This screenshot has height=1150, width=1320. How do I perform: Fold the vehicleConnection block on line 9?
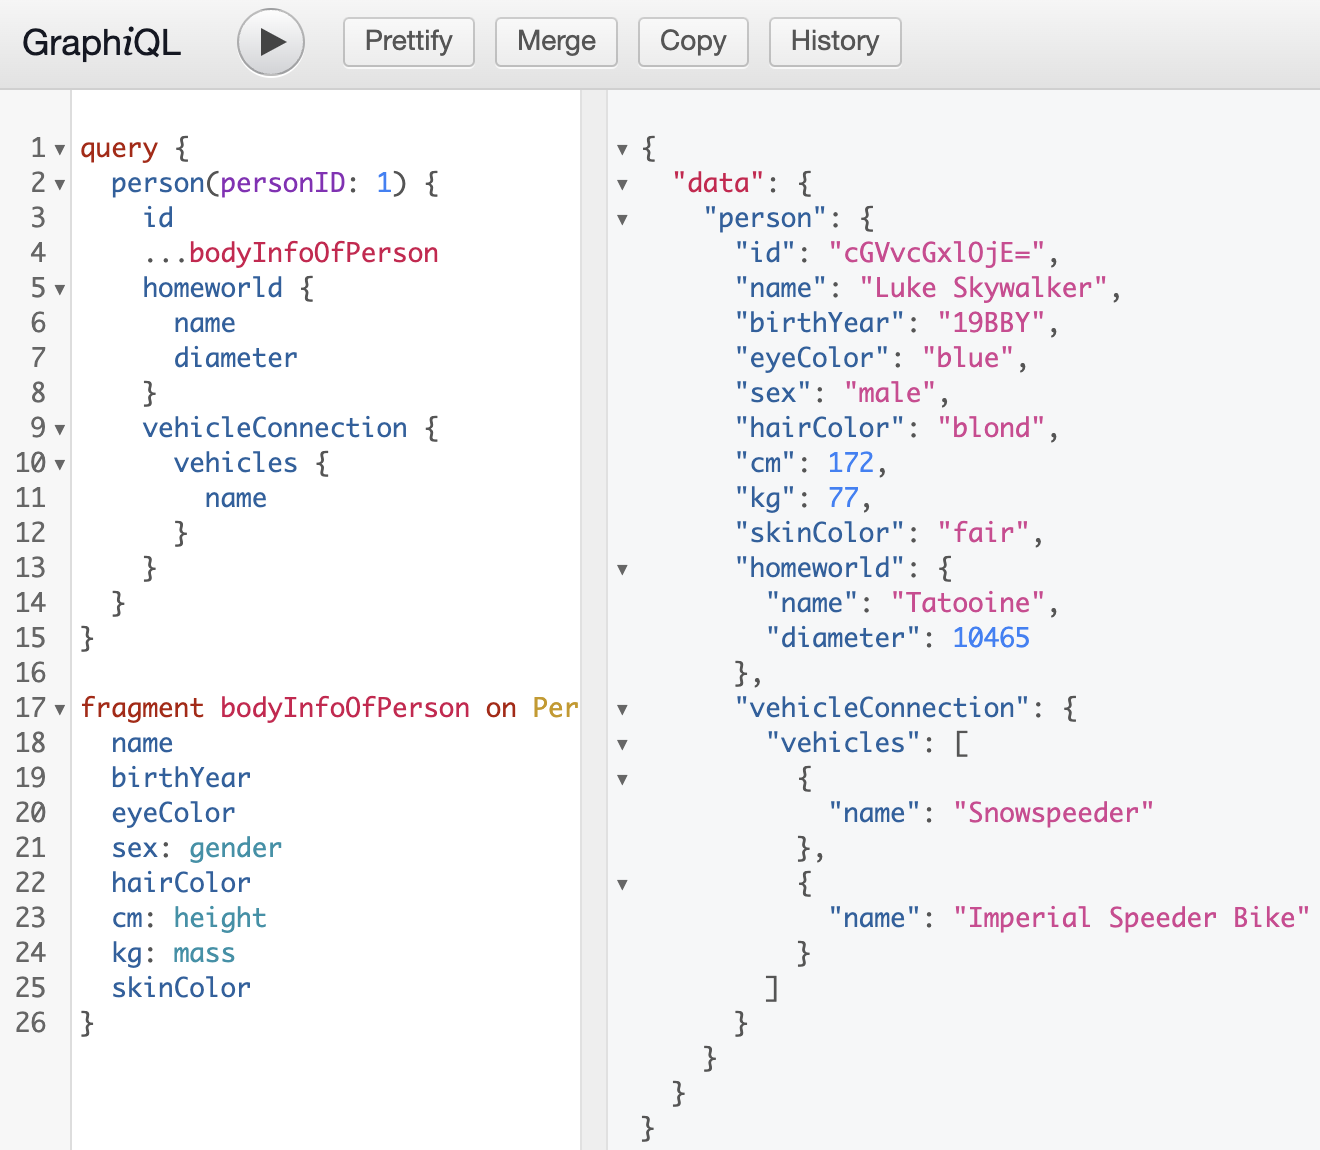tap(60, 430)
